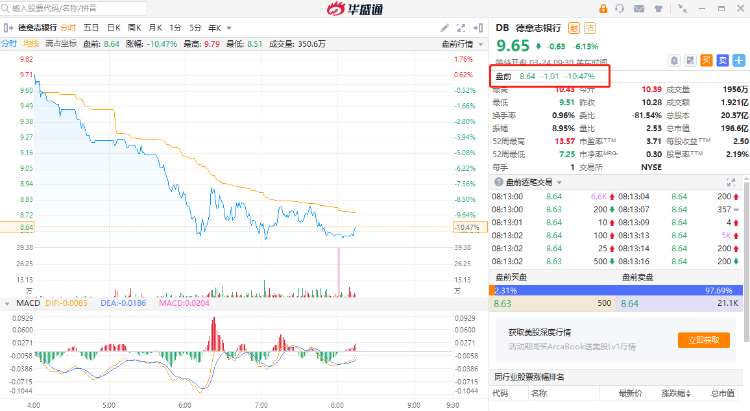Click the orange lock icon

pos(603,9)
